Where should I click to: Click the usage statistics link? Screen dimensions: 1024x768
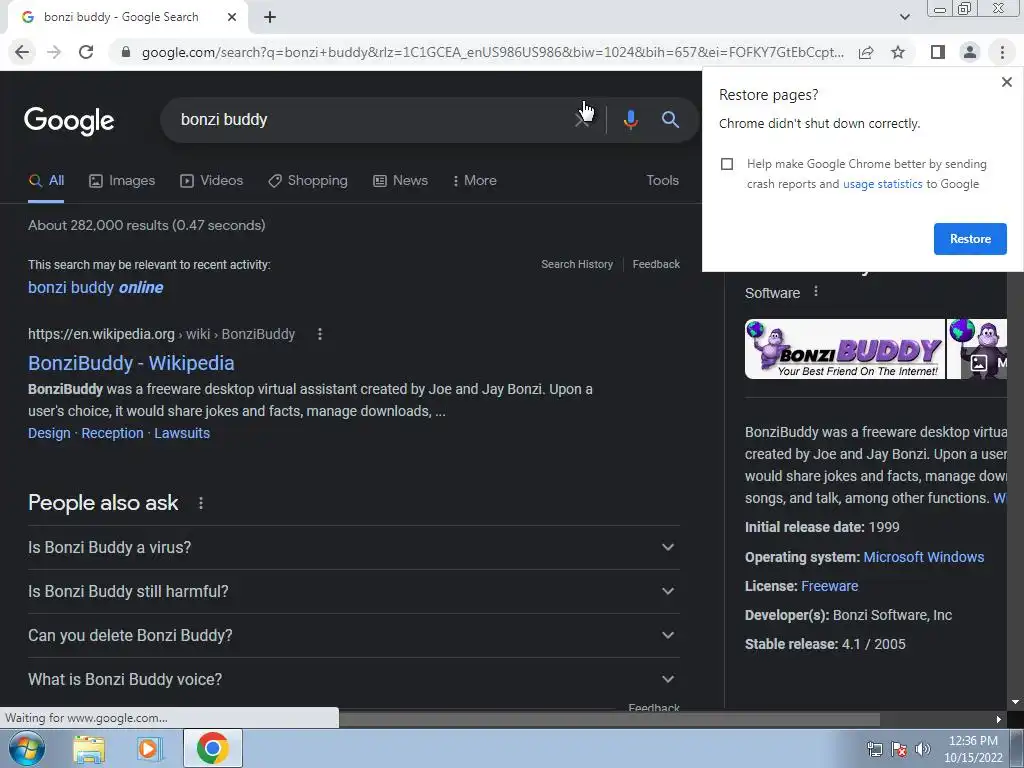click(x=882, y=184)
